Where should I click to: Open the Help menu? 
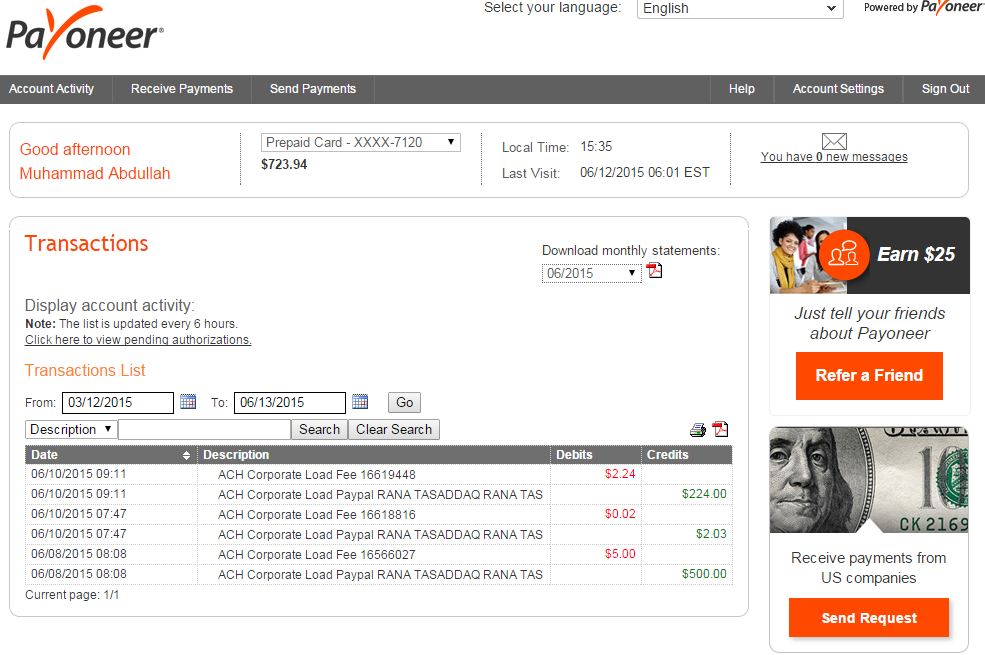coord(742,89)
